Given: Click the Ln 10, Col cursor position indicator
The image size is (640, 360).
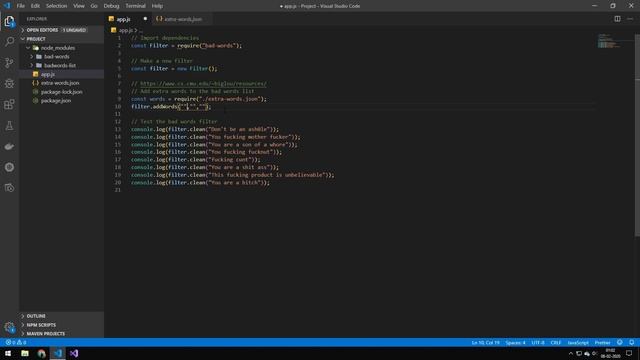Looking at the screenshot, I should click(x=485, y=342).
